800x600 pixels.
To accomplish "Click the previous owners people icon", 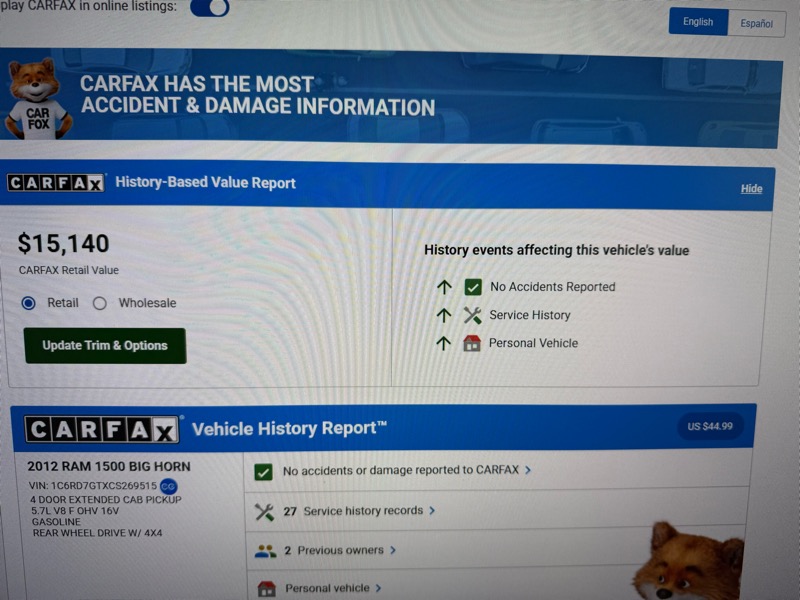I will pyautogui.click(x=265, y=550).
